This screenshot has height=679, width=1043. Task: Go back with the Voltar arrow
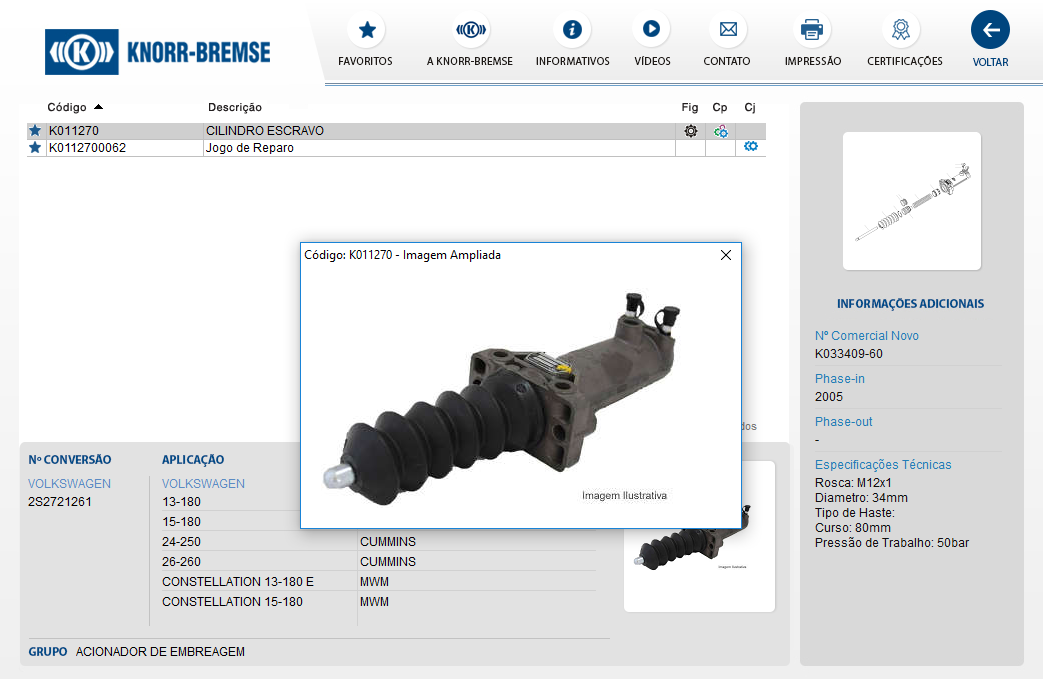point(990,30)
